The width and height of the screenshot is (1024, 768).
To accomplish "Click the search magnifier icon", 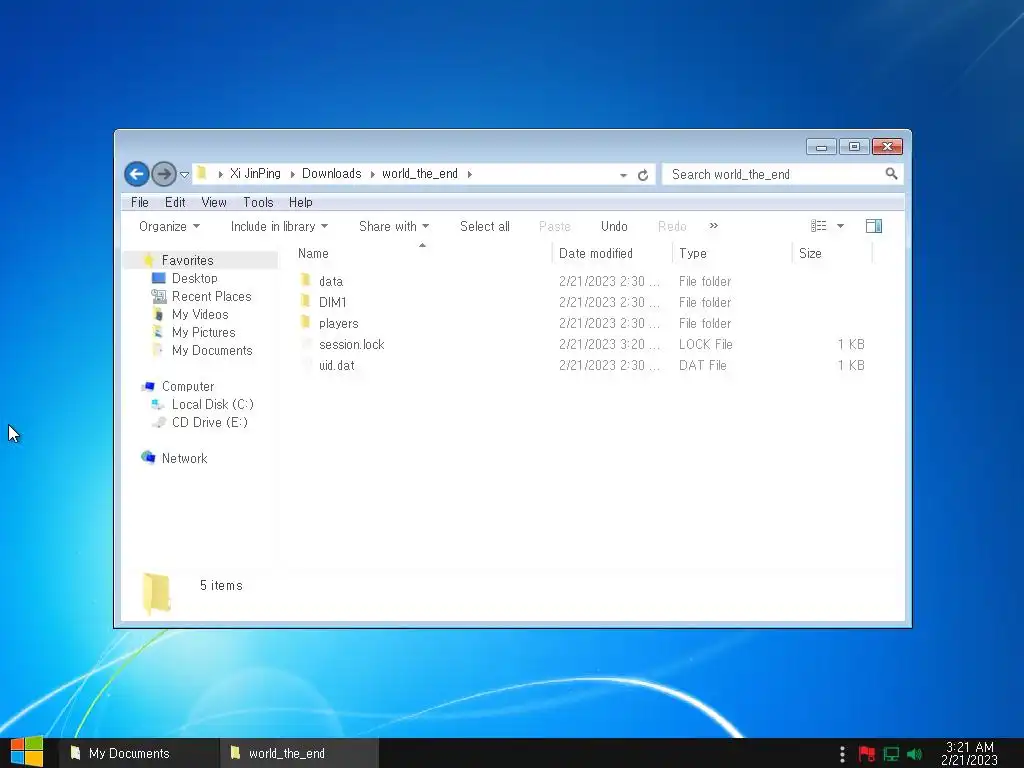I will pos(891,174).
